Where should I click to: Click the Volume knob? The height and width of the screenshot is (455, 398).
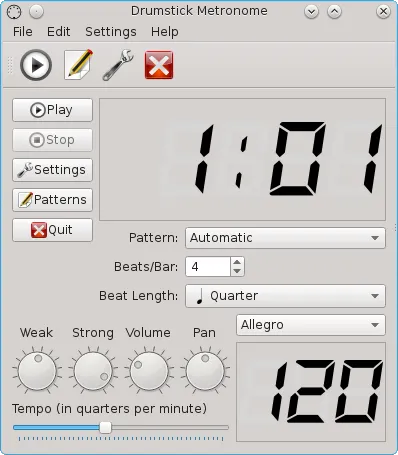(149, 371)
